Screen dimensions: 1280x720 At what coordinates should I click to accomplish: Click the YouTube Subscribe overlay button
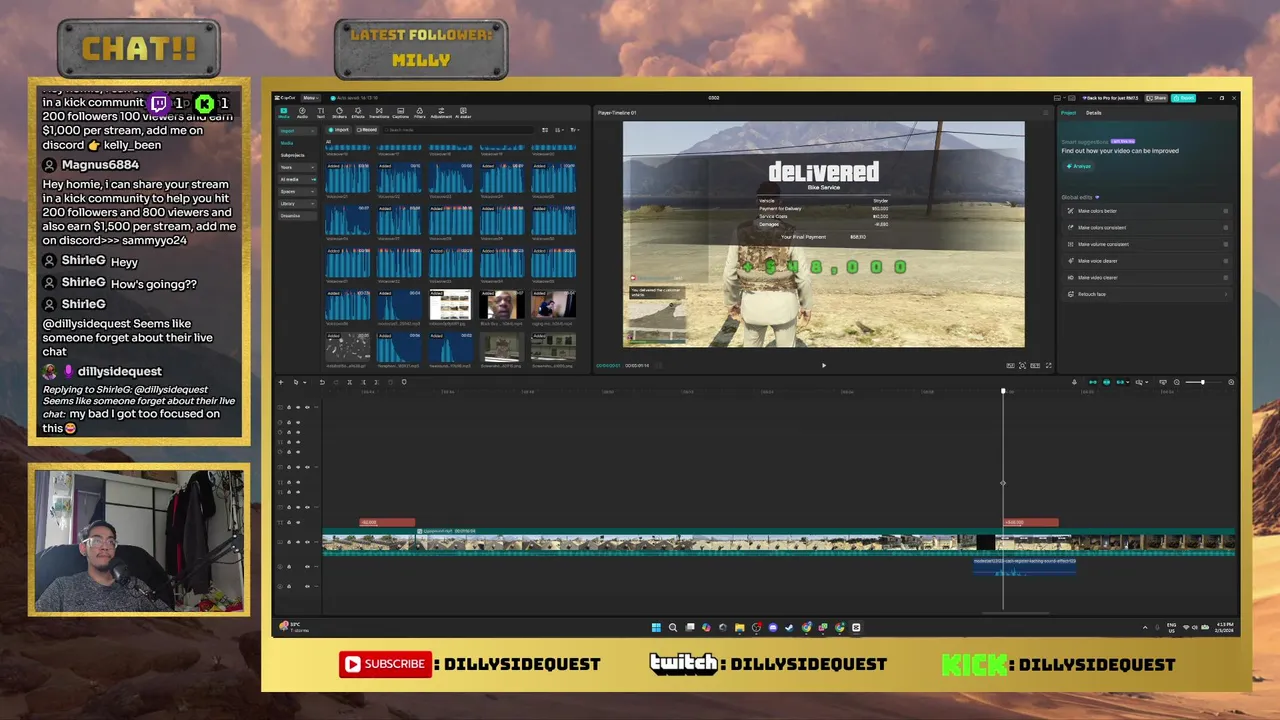385,664
